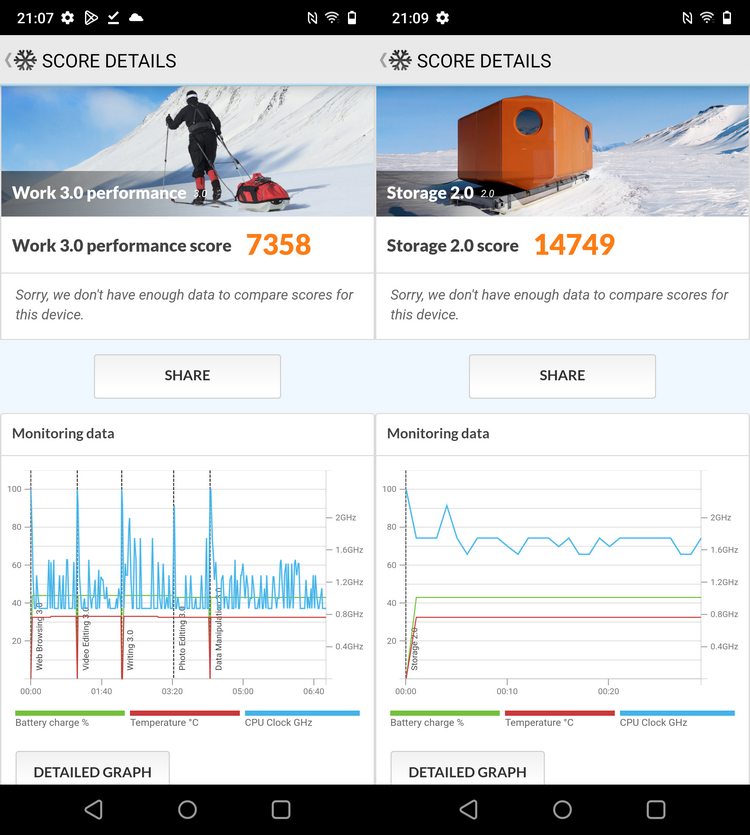Tap the left Monitoring data heading
The height and width of the screenshot is (835, 750).
point(63,433)
